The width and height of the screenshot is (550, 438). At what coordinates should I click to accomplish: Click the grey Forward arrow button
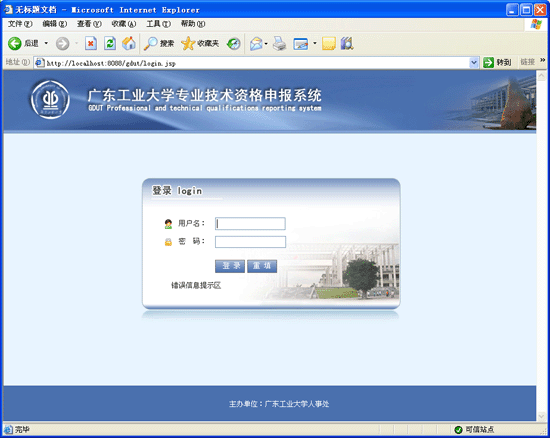[x=63, y=44]
